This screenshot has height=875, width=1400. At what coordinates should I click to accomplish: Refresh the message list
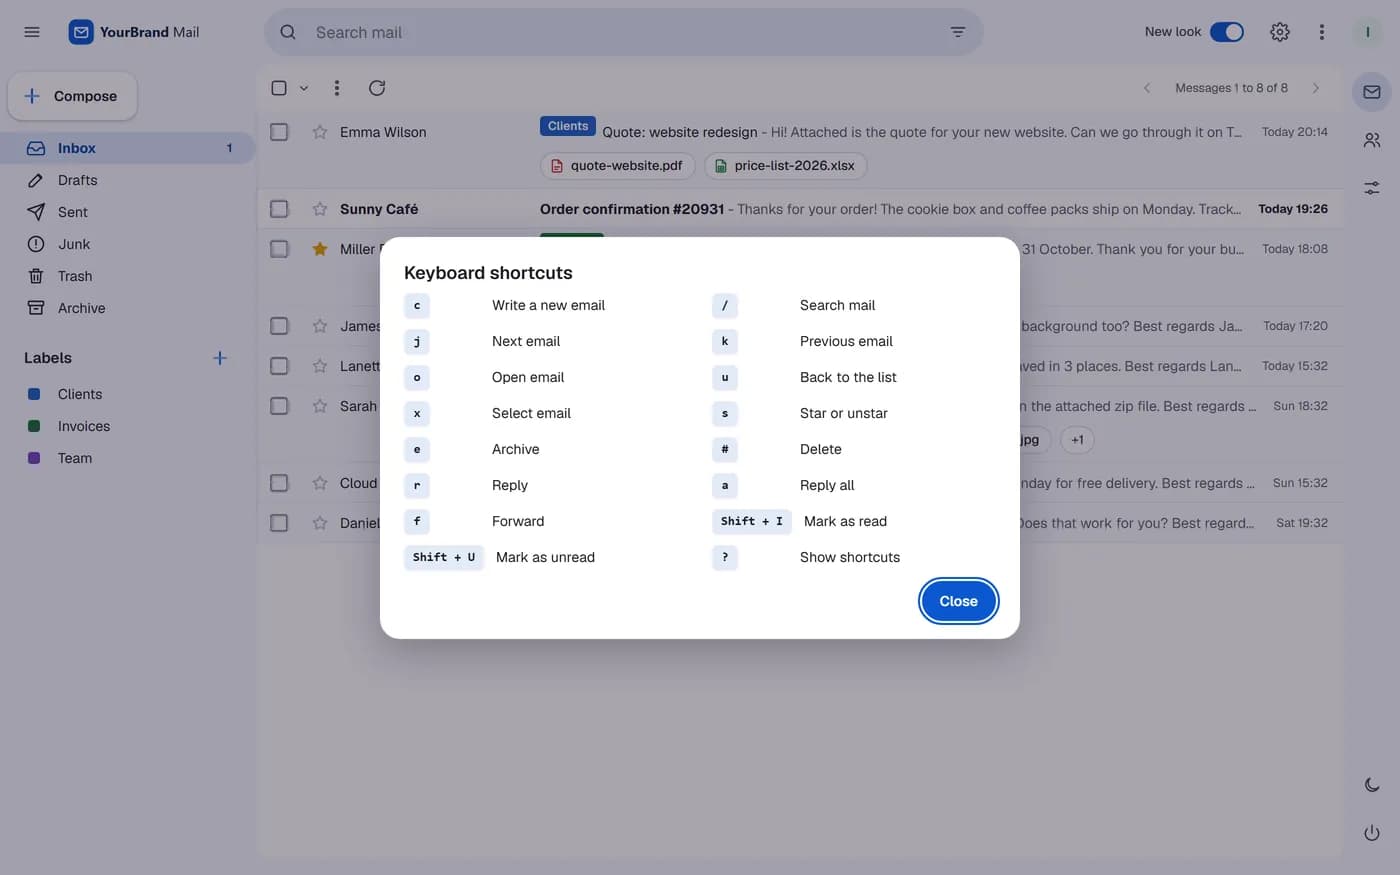point(377,88)
